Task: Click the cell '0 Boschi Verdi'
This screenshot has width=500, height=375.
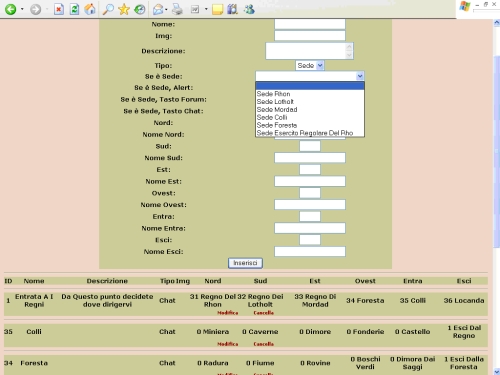Action: coord(365,363)
